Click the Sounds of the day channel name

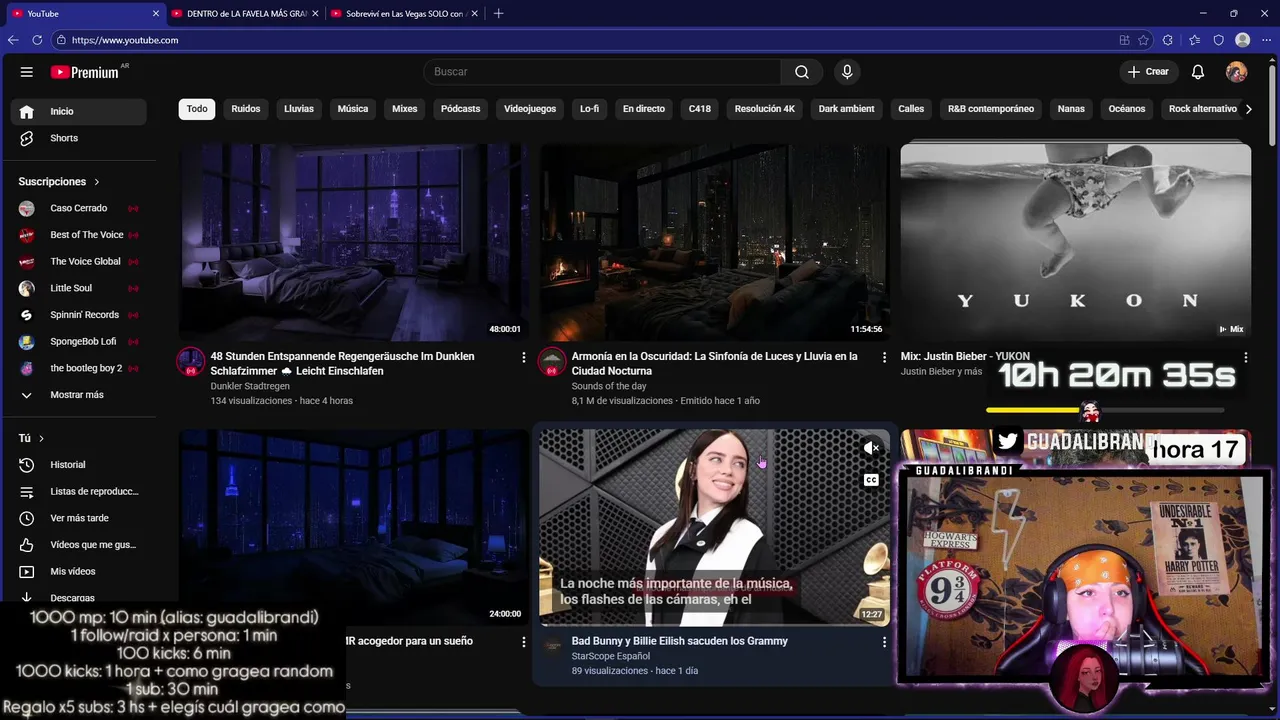[x=609, y=386]
